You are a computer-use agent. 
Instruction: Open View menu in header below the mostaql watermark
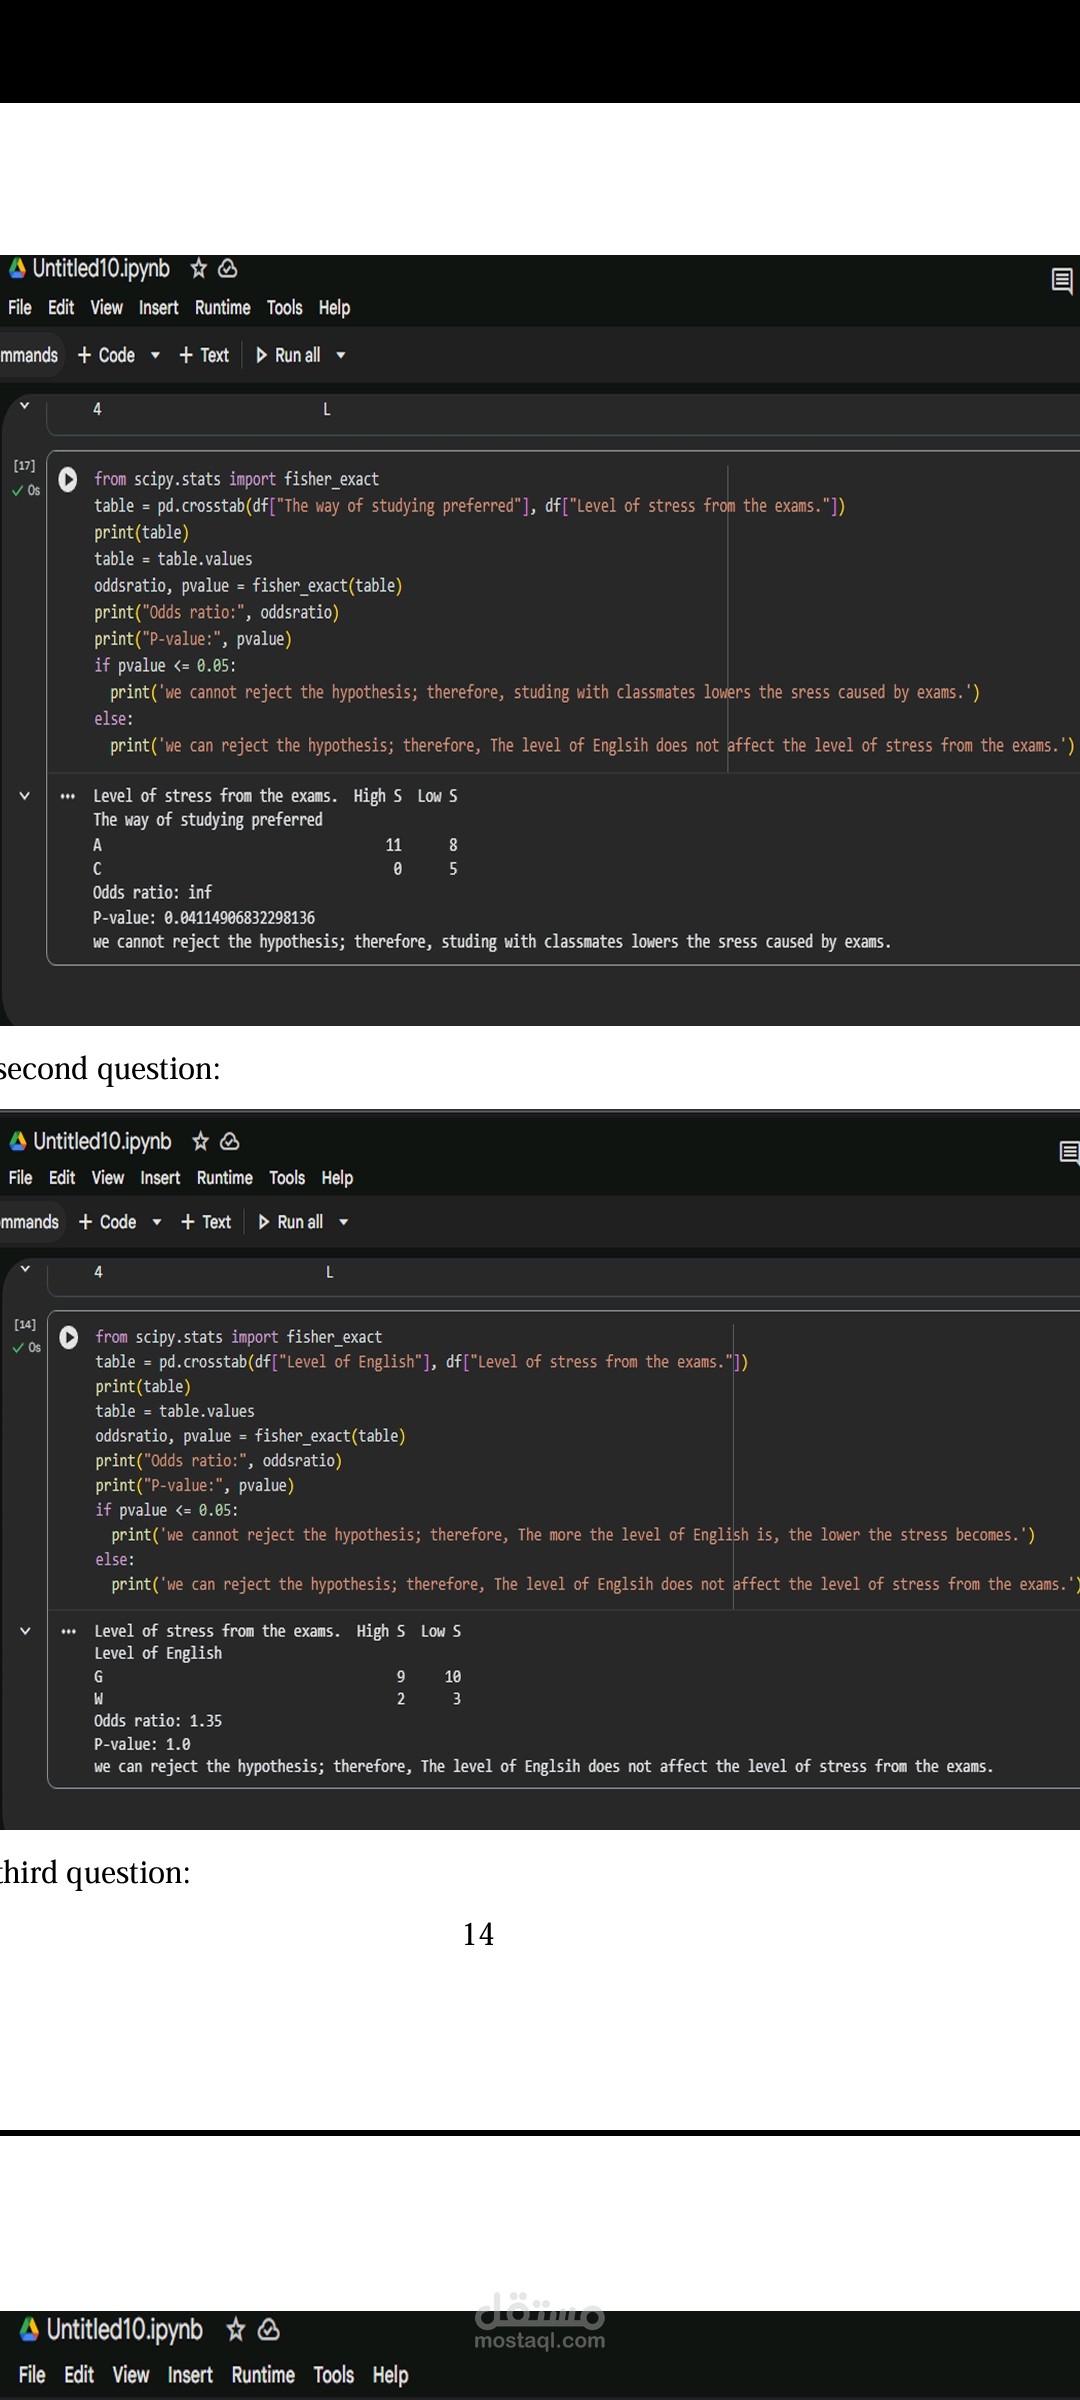pyautogui.click(x=131, y=2375)
